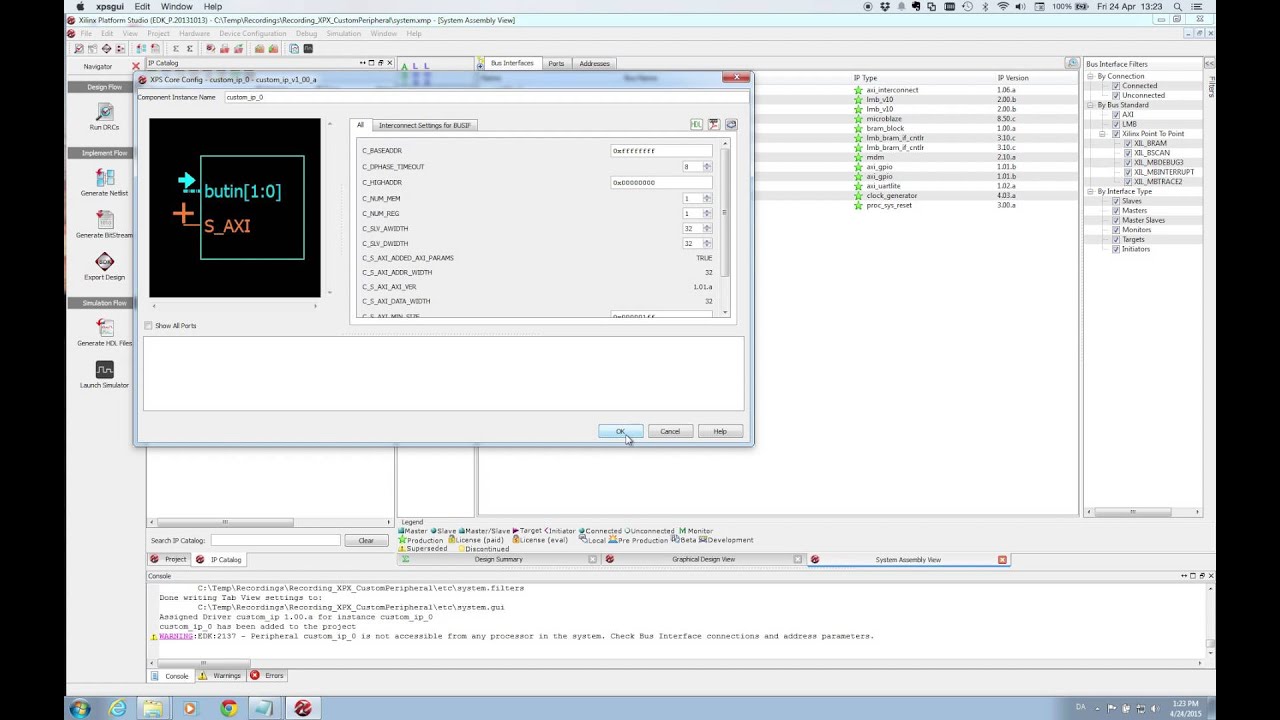The image size is (1280, 720).
Task: Click the C_DPHASE_TIMEOUT spinner arrows
Action: (x=707, y=167)
